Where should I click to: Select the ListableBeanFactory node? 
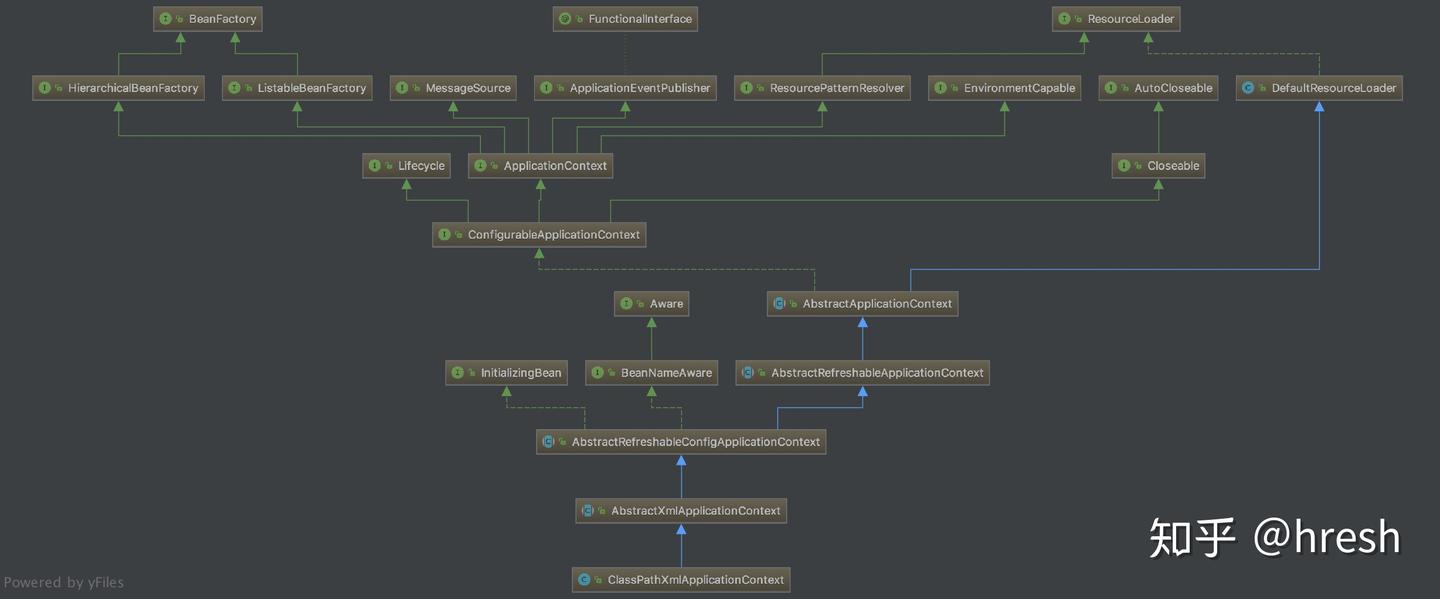(x=297, y=88)
